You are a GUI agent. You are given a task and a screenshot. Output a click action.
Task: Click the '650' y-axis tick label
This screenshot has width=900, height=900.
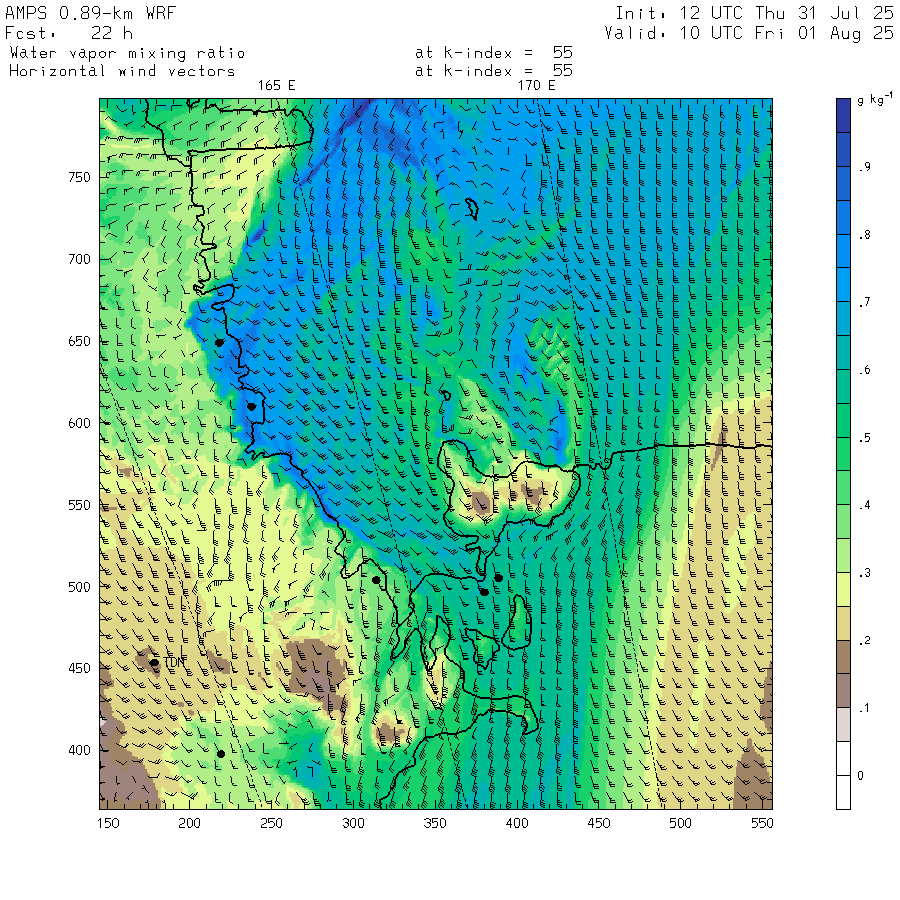coord(79,342)
